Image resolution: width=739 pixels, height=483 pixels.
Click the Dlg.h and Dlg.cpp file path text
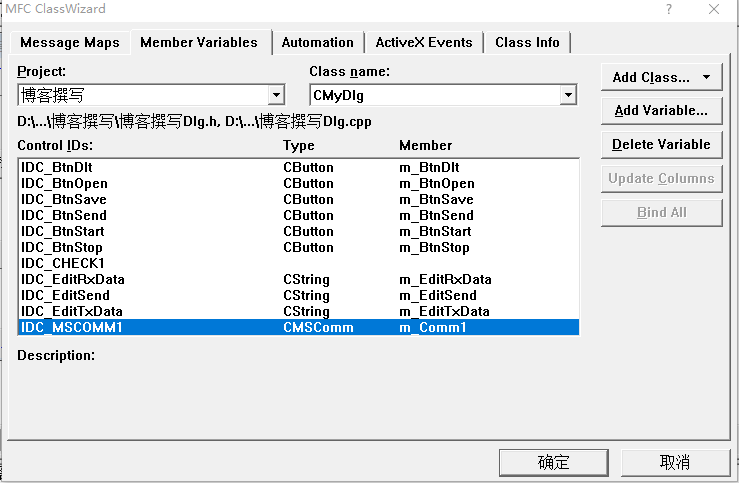(194, 122)
